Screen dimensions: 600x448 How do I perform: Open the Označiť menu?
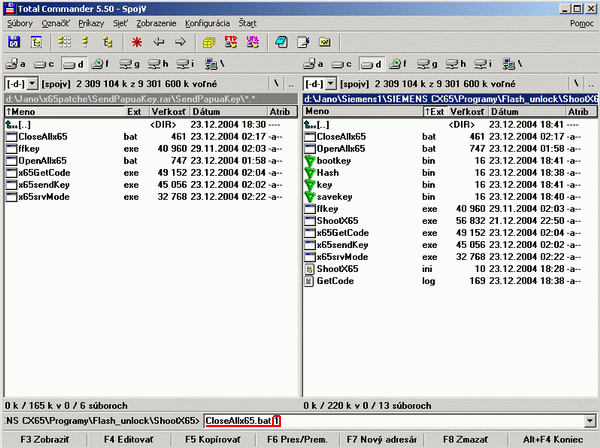click(55, 23)
